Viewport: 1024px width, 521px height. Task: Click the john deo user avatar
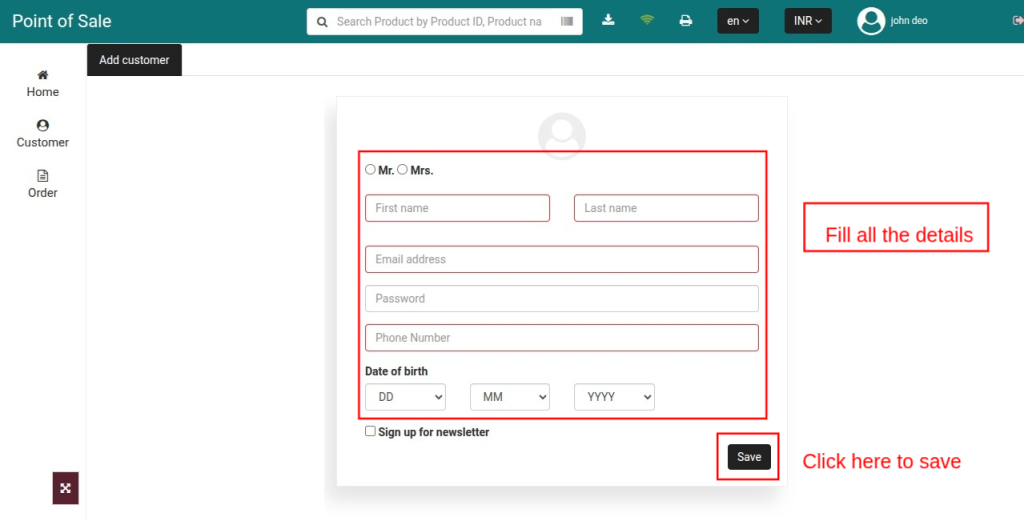[871, 22]
